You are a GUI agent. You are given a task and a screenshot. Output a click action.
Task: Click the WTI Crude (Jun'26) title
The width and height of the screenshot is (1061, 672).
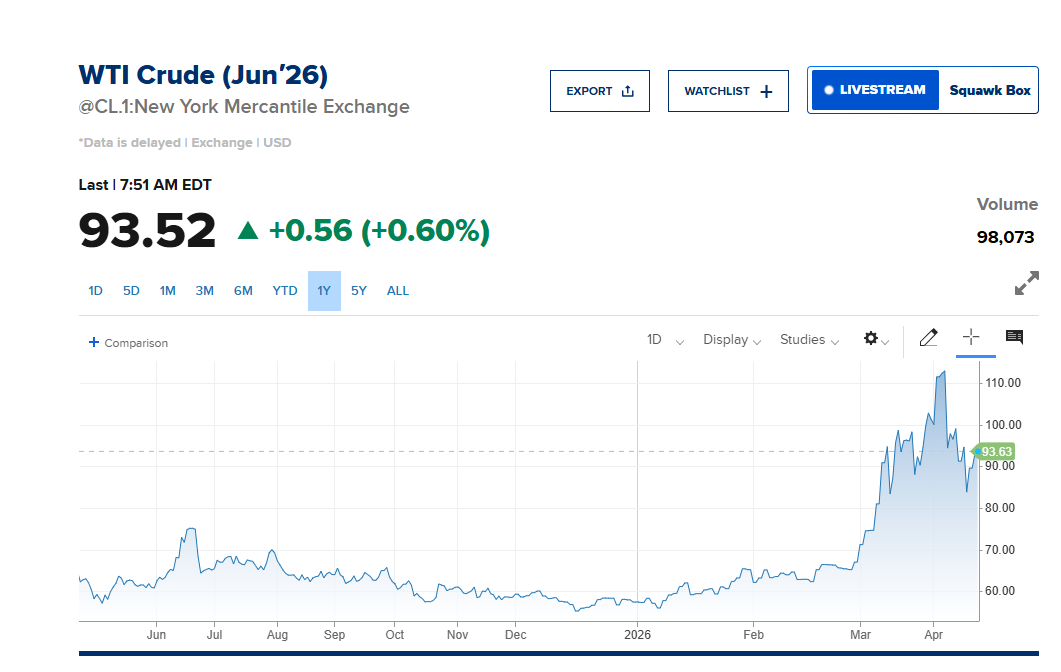[x=203, y=75]
